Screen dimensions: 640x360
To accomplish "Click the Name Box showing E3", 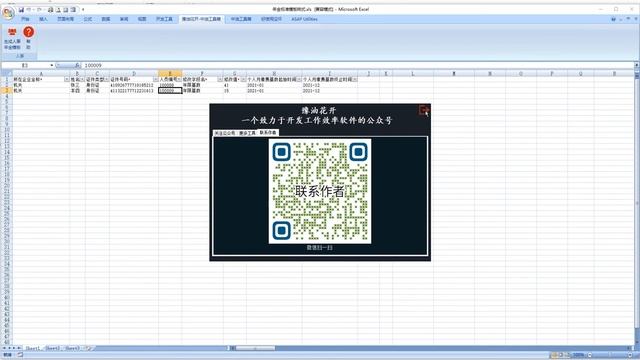I will coord(25,65).
